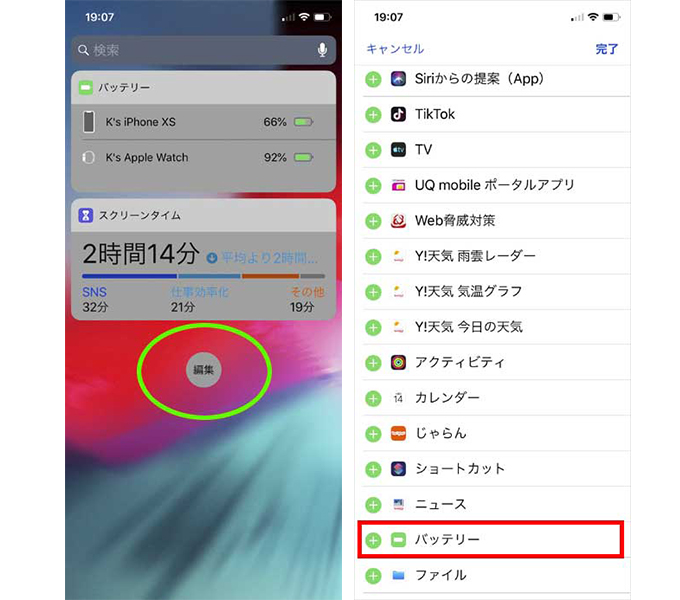
Task: Tap the microphone icon in search bar
Action: (322, 50)
